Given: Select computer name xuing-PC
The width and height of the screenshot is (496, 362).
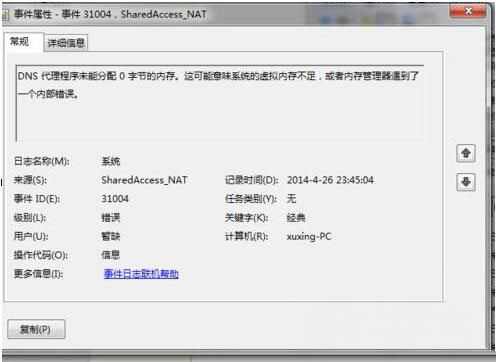Looking at the screenshot, I should pos(309,236).
